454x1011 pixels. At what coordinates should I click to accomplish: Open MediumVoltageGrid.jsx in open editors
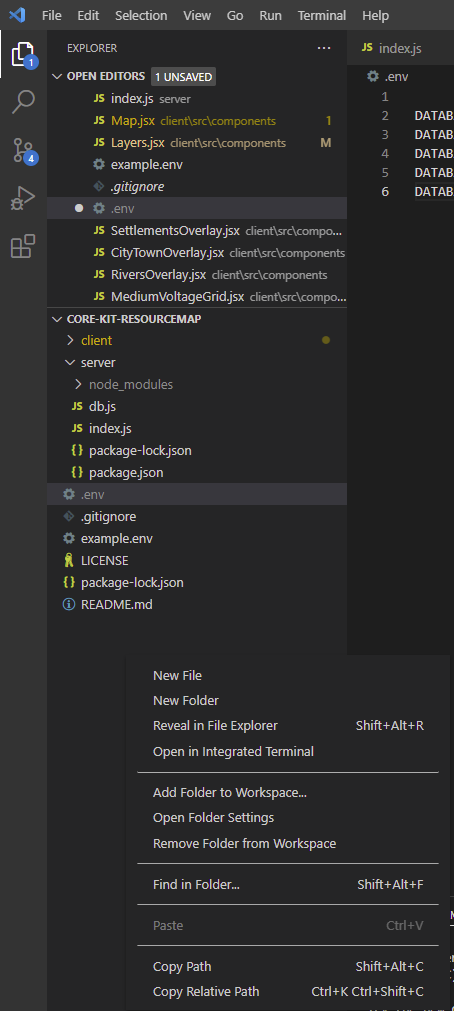click(x=197, y=297)
